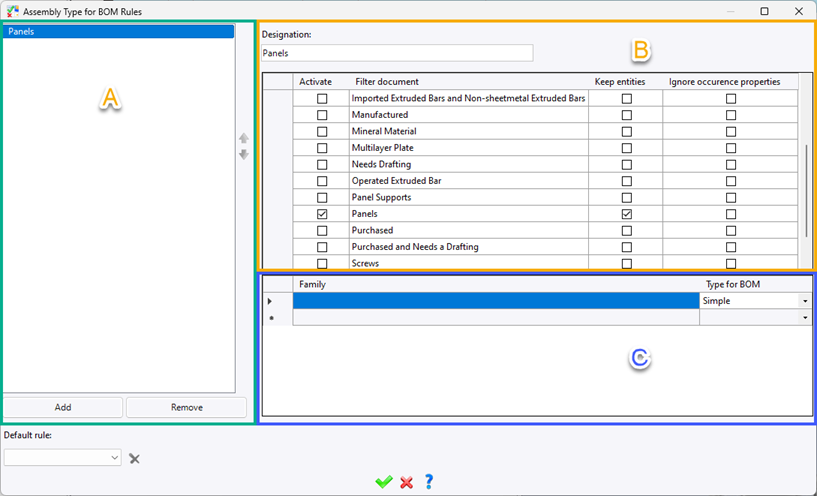Click the Designation text field
Viewport: 817px width, 496px height.
[x=396, y=53]
